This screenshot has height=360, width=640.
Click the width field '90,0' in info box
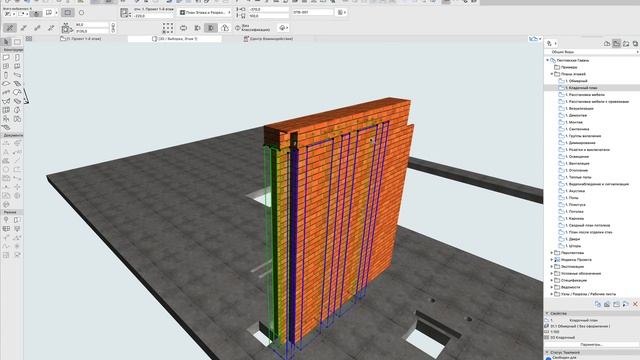[x=92, y=25]
